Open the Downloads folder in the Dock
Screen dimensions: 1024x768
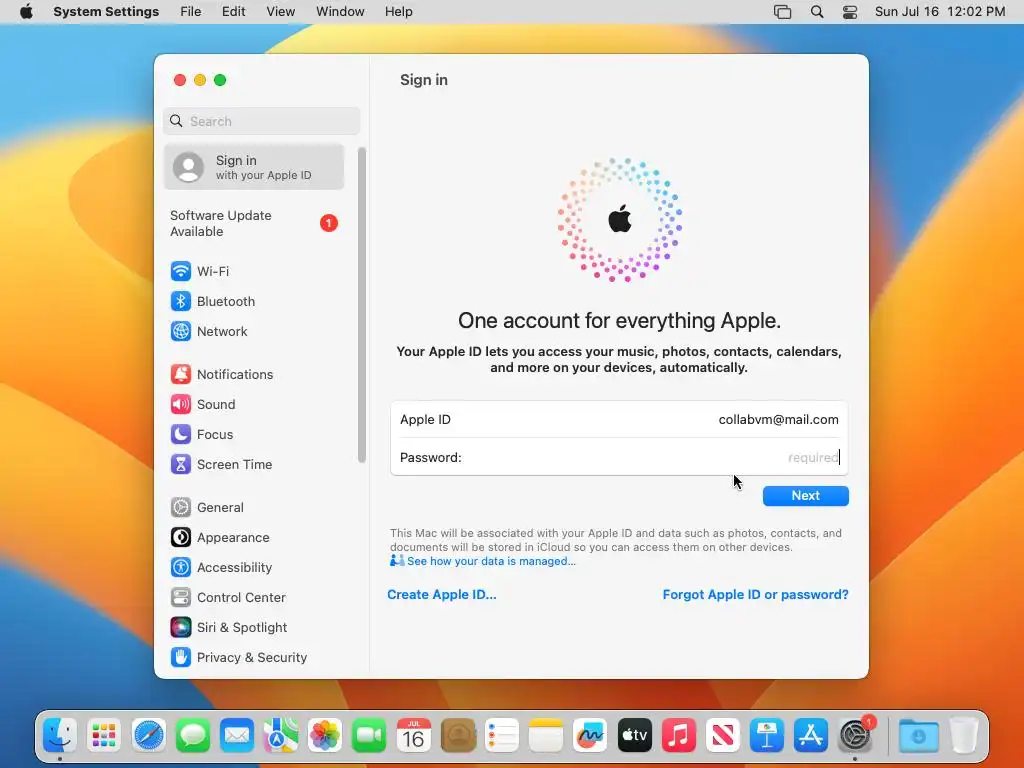[x=918, y=736]
